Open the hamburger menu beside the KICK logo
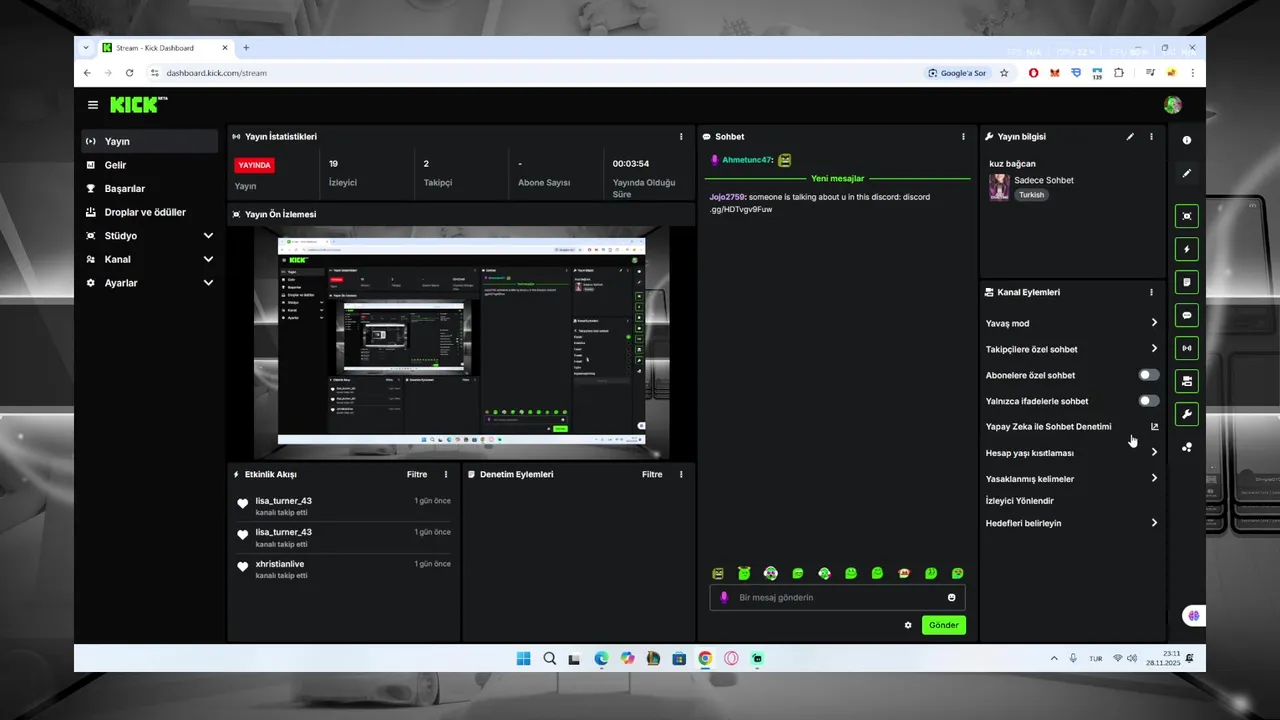1280x720 pixels. tap(93, 105)
